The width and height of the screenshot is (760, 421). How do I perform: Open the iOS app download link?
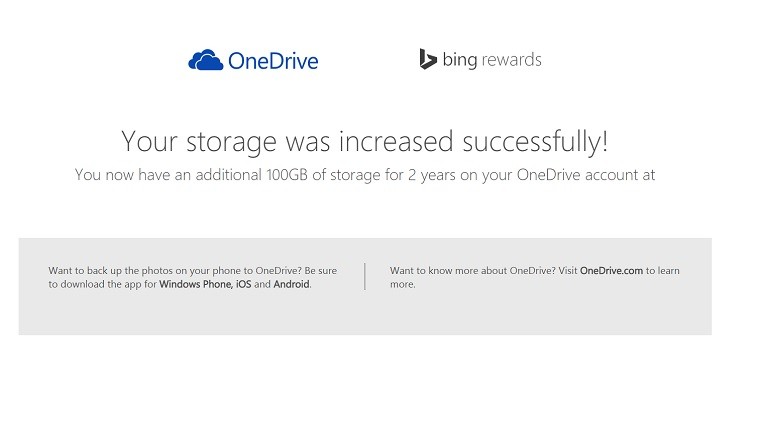tap(243, 284)
